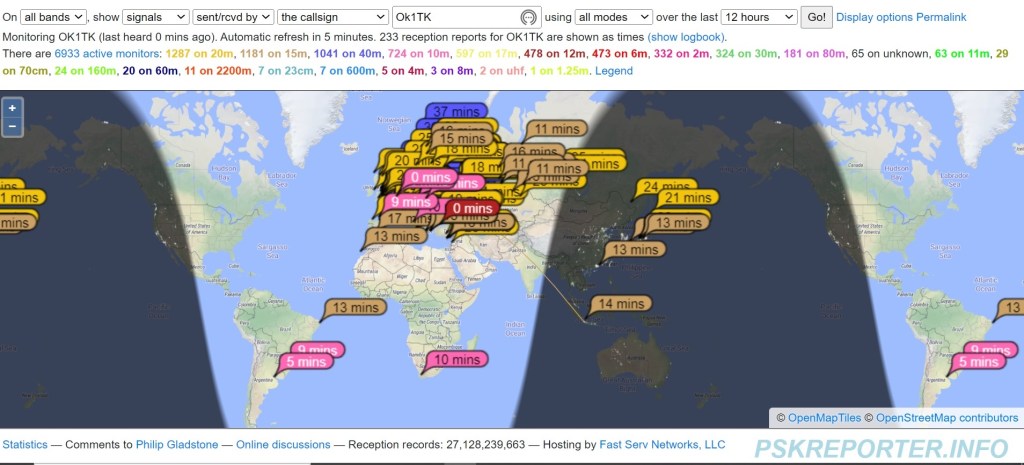Select the pink 10 mins marker in Africa
1024x465 pixels.
click(456, 360)
